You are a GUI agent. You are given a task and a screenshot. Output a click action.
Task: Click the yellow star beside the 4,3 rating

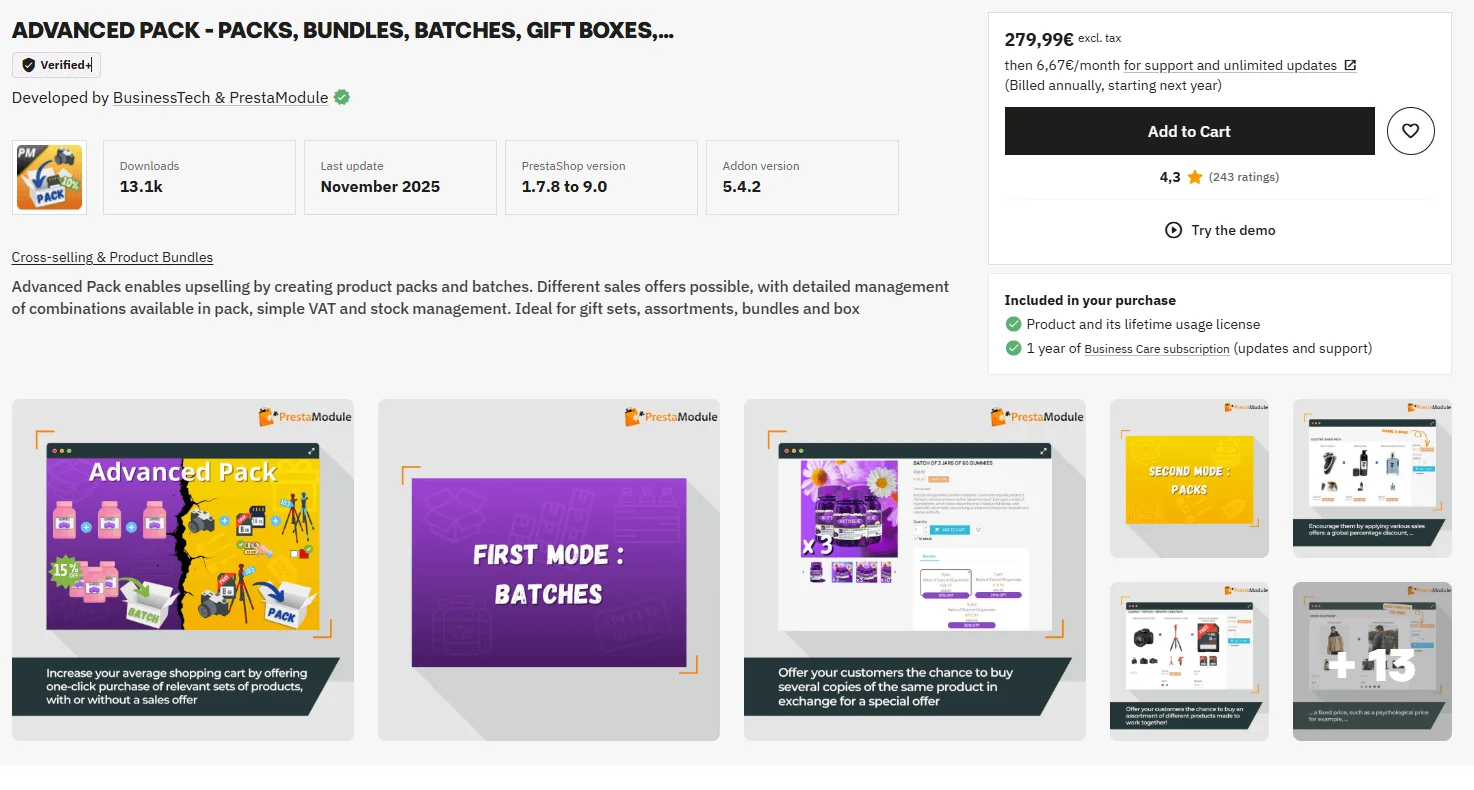[x=1195, y=176]
